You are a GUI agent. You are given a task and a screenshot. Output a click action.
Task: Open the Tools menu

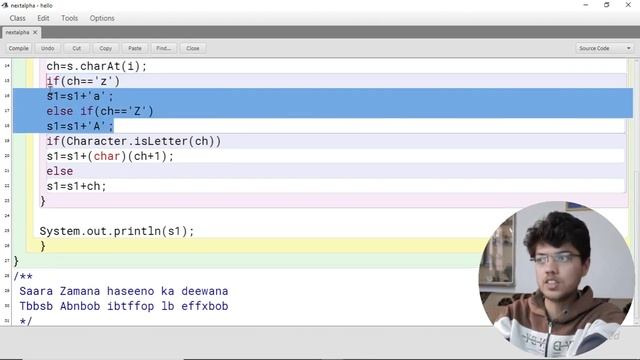click(69, 18)
